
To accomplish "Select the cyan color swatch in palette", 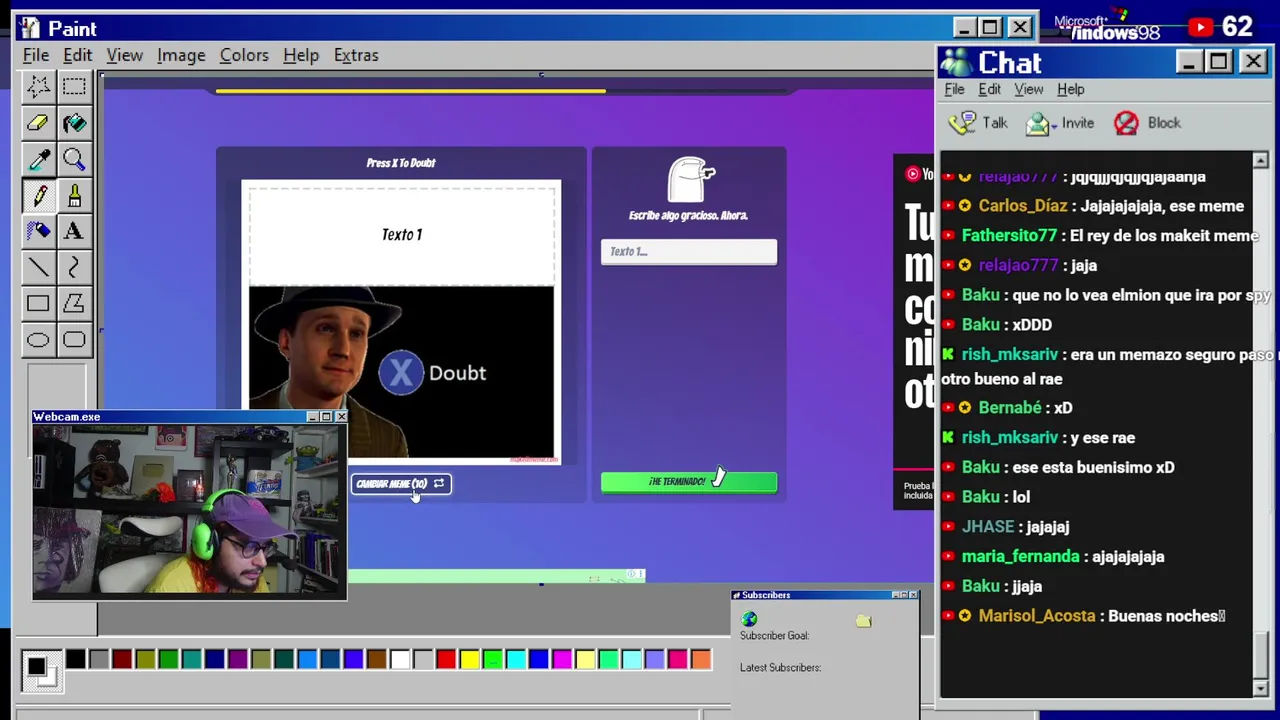I will tap(515, 659).
